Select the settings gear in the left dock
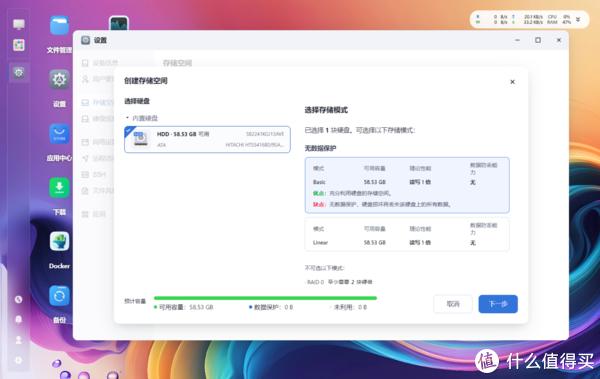This screenshot has height=379, width=600. [19, 72]
